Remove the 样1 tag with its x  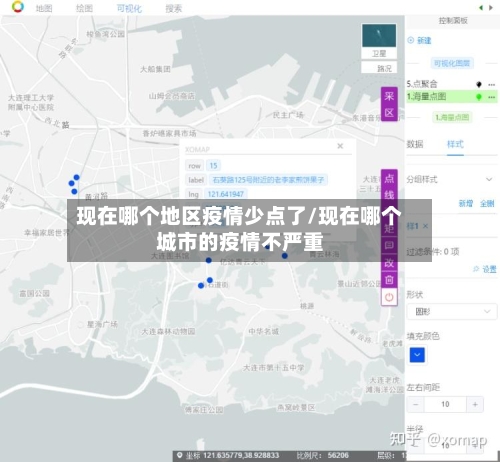pyautogui.click(x=425, y=226)
